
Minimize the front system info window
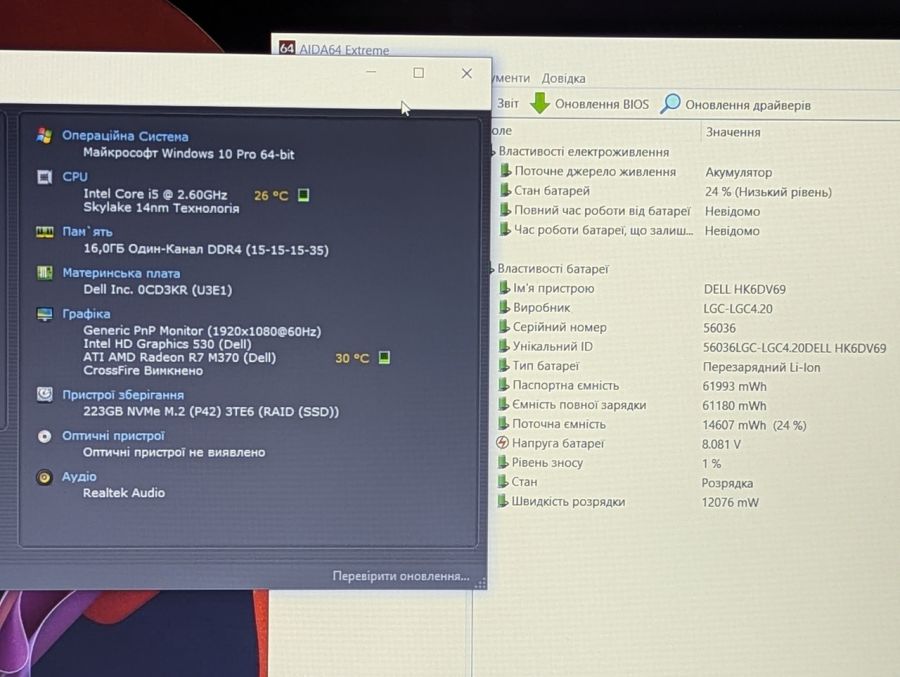point(371,72)
